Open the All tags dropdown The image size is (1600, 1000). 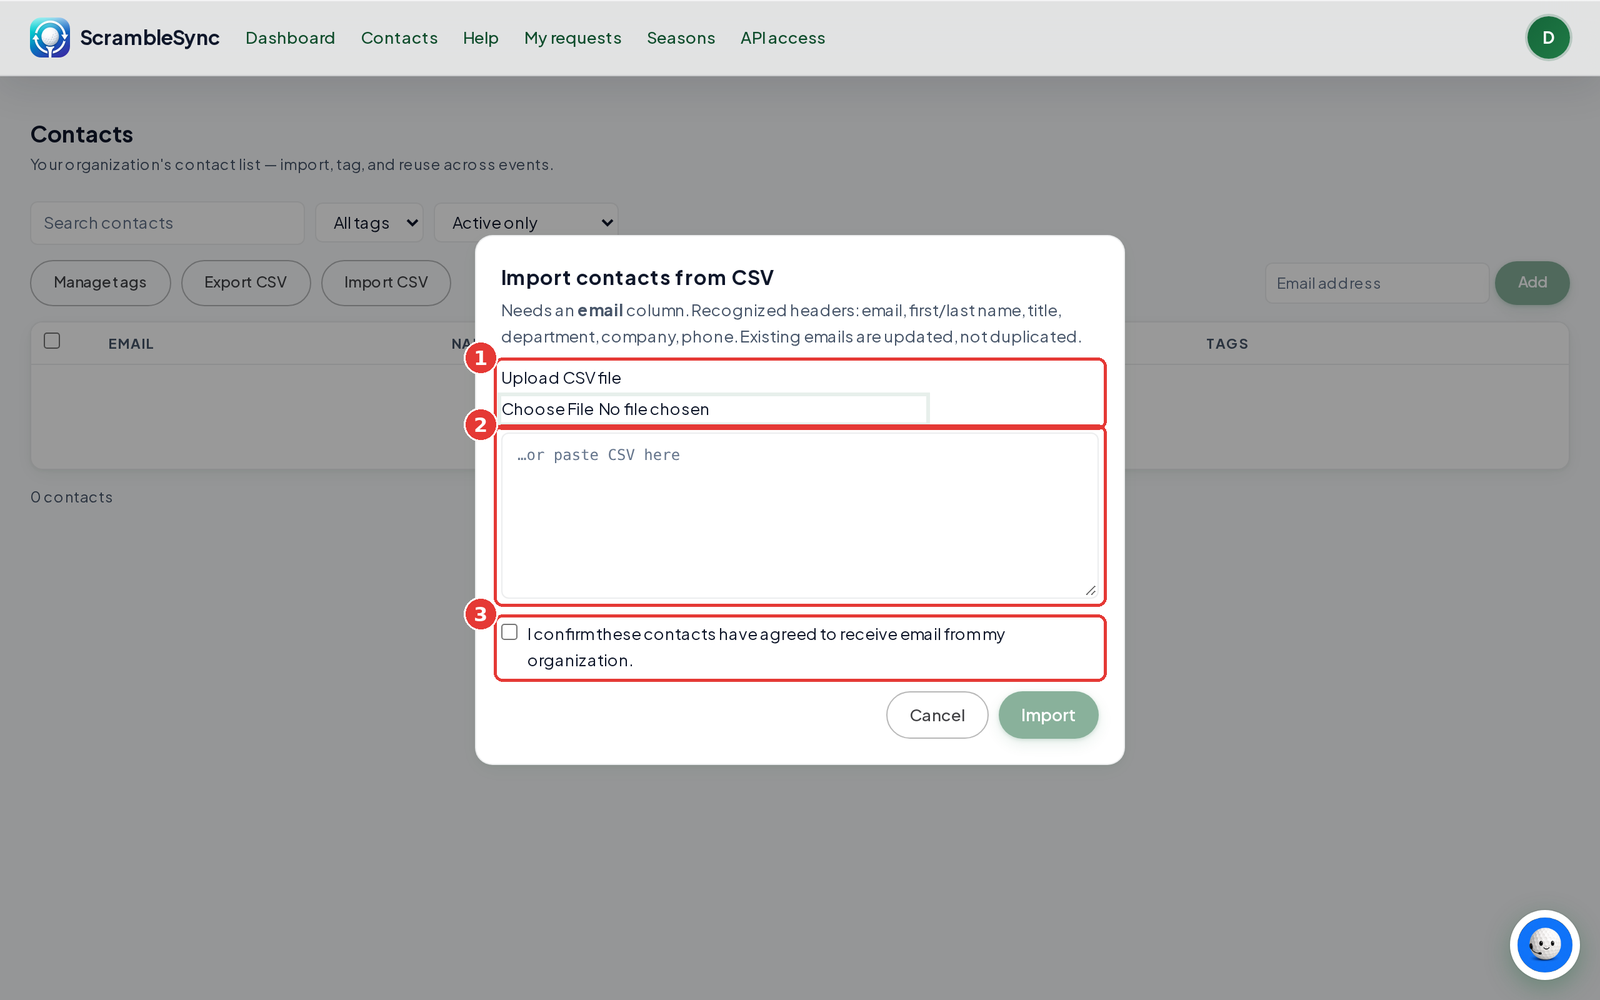point(370,223)
